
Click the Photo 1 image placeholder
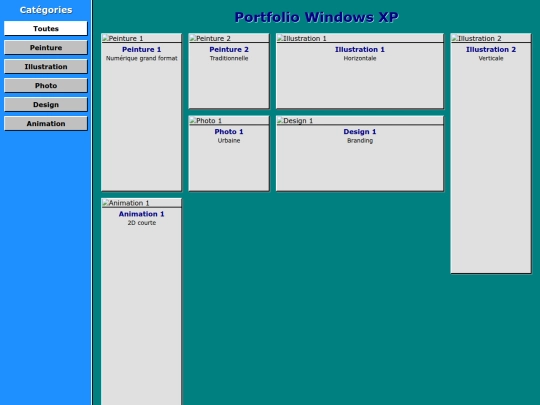tap(229, 121)
